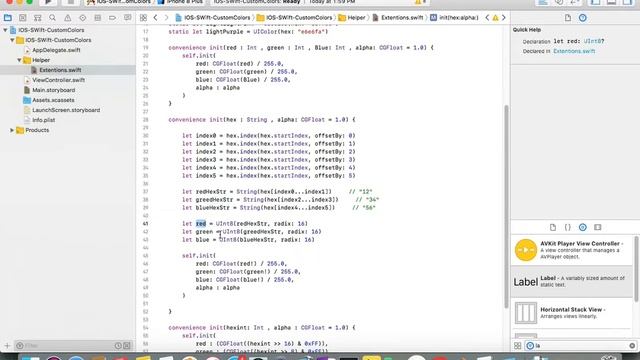Image resolution: width=640 pixels, height=360 pixels.
Task: Click the jump bar warning icon
Action: point(495,18)
